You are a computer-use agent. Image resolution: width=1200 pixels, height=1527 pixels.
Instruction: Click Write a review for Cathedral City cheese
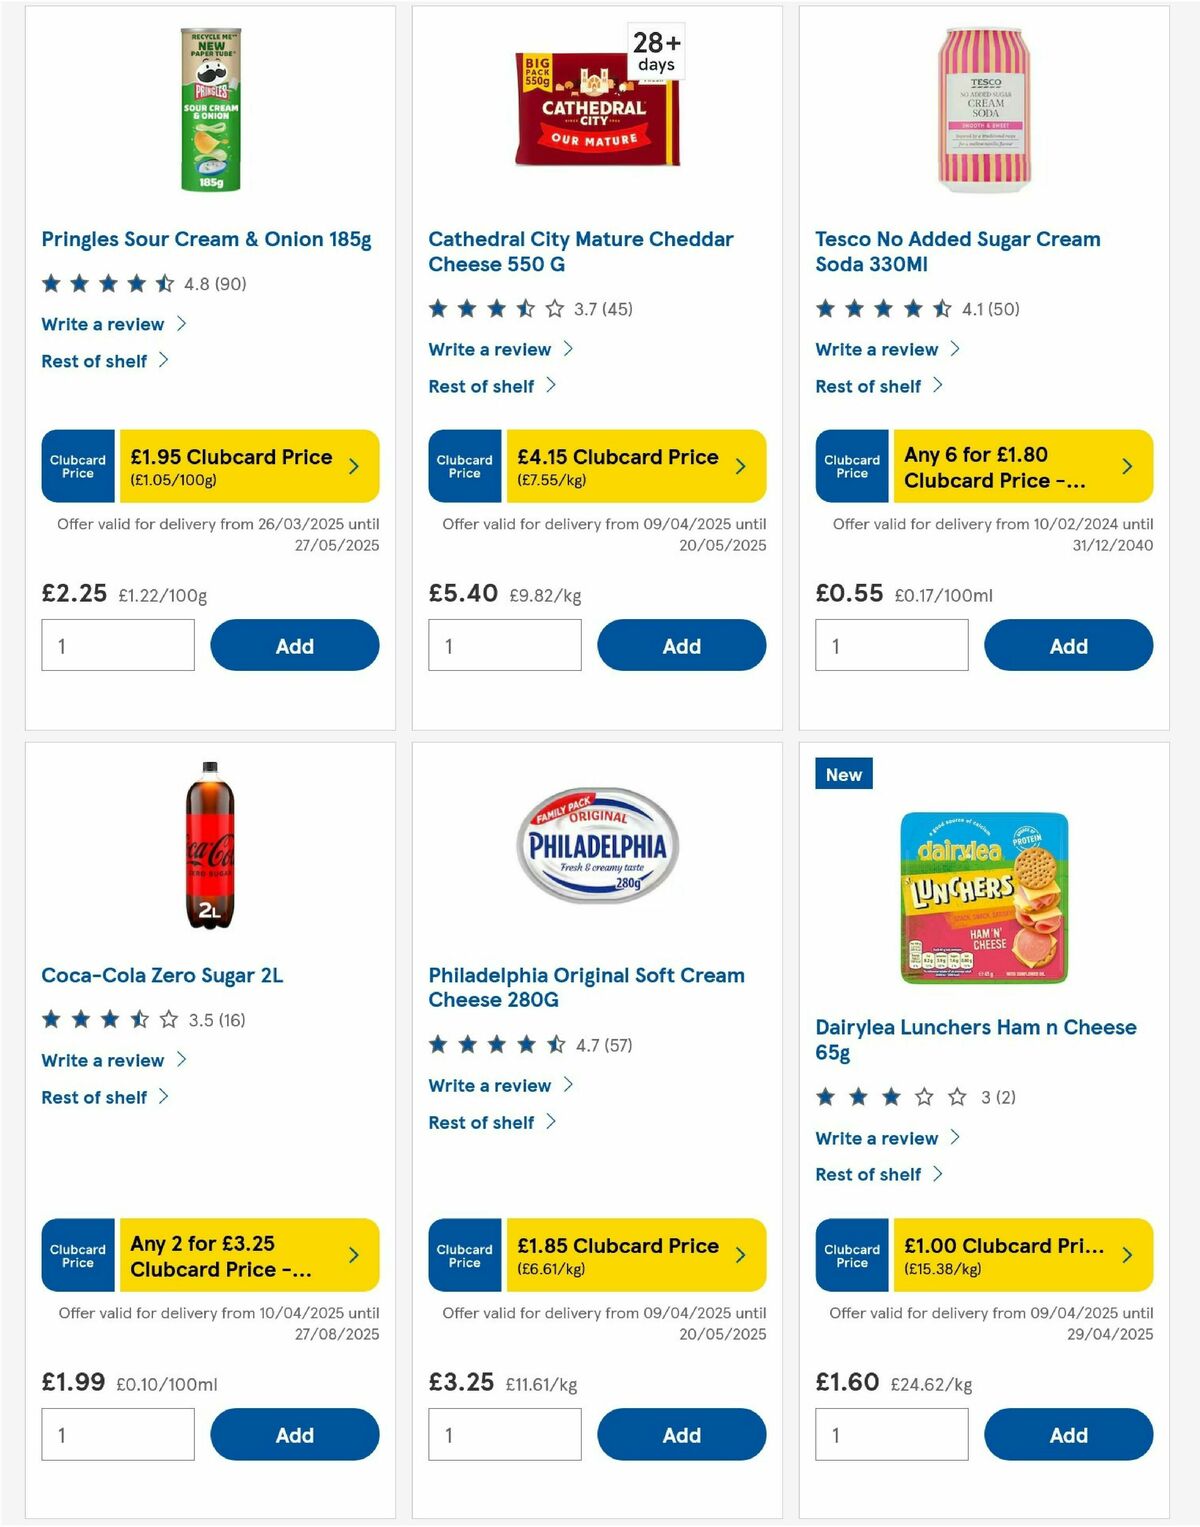click(490, 349)
